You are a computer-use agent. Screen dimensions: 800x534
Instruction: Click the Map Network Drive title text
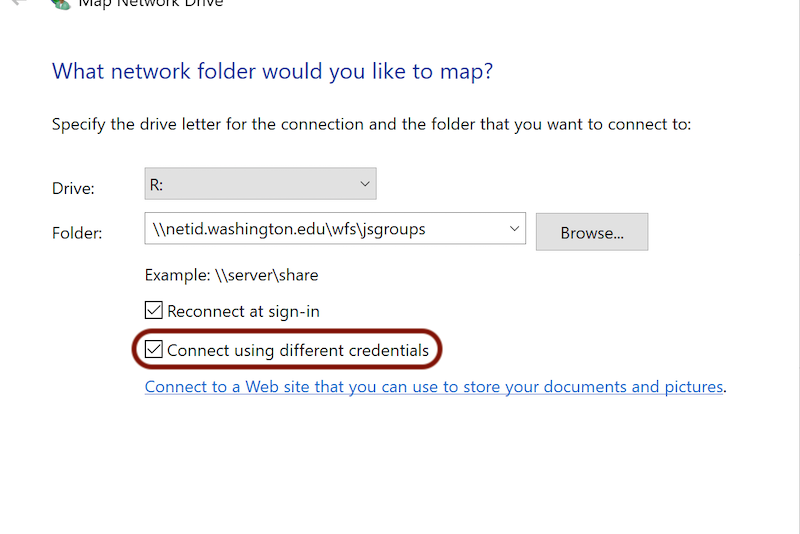click(151, 4)
